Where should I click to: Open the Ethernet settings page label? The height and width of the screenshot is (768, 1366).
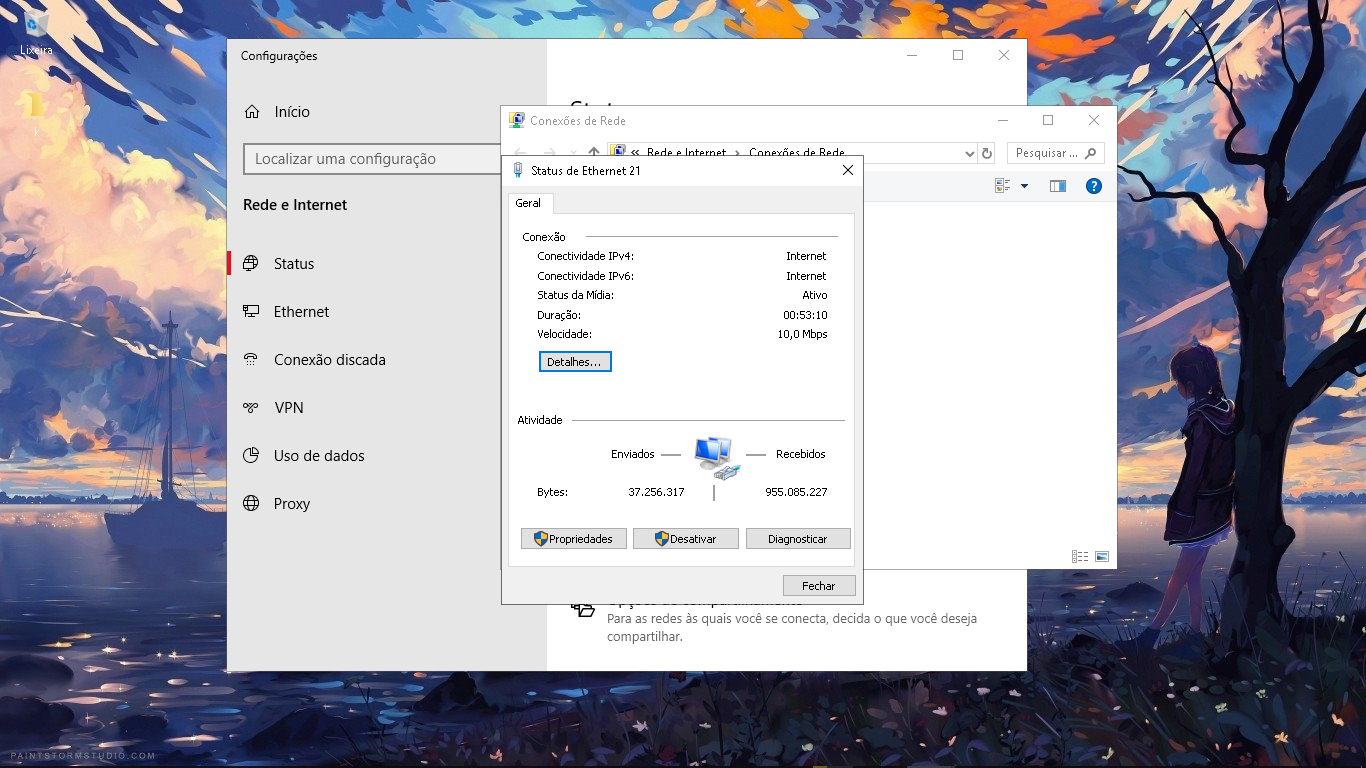(302, 312)
